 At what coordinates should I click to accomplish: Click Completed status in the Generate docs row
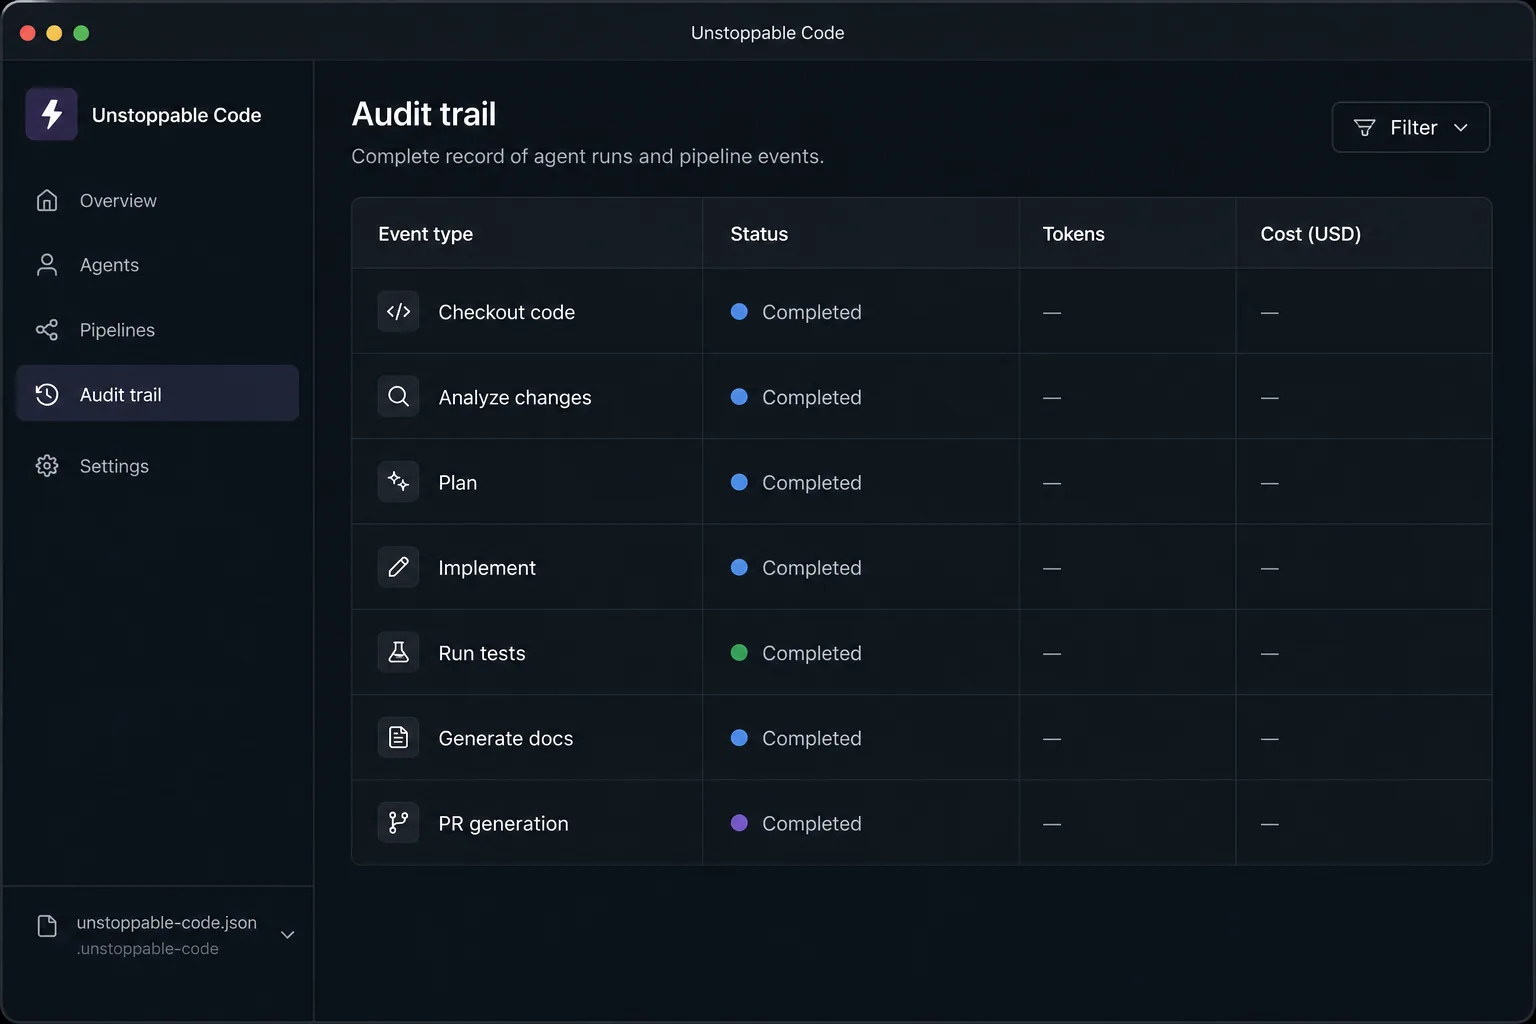click(x=811, y=738)
